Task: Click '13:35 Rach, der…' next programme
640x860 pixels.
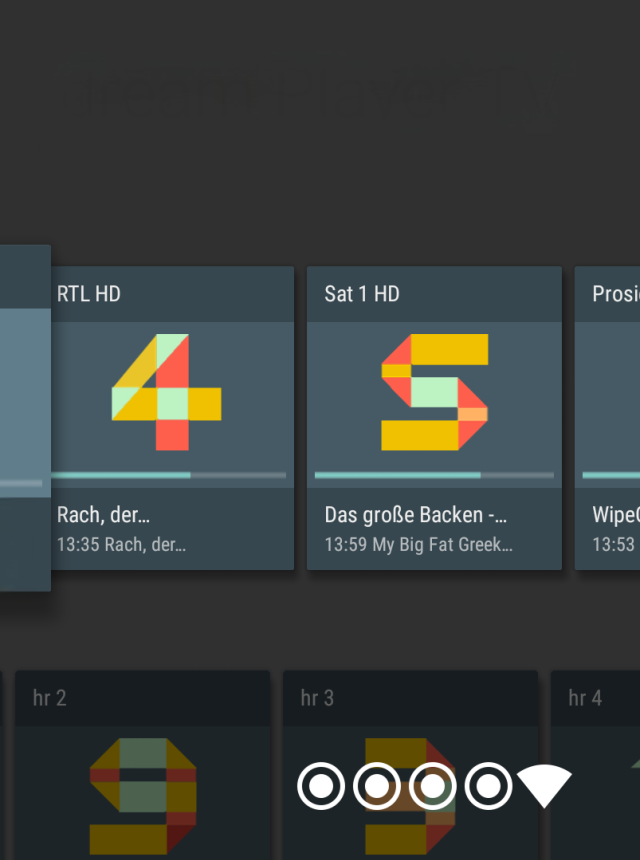Action: tap(121, 545)
